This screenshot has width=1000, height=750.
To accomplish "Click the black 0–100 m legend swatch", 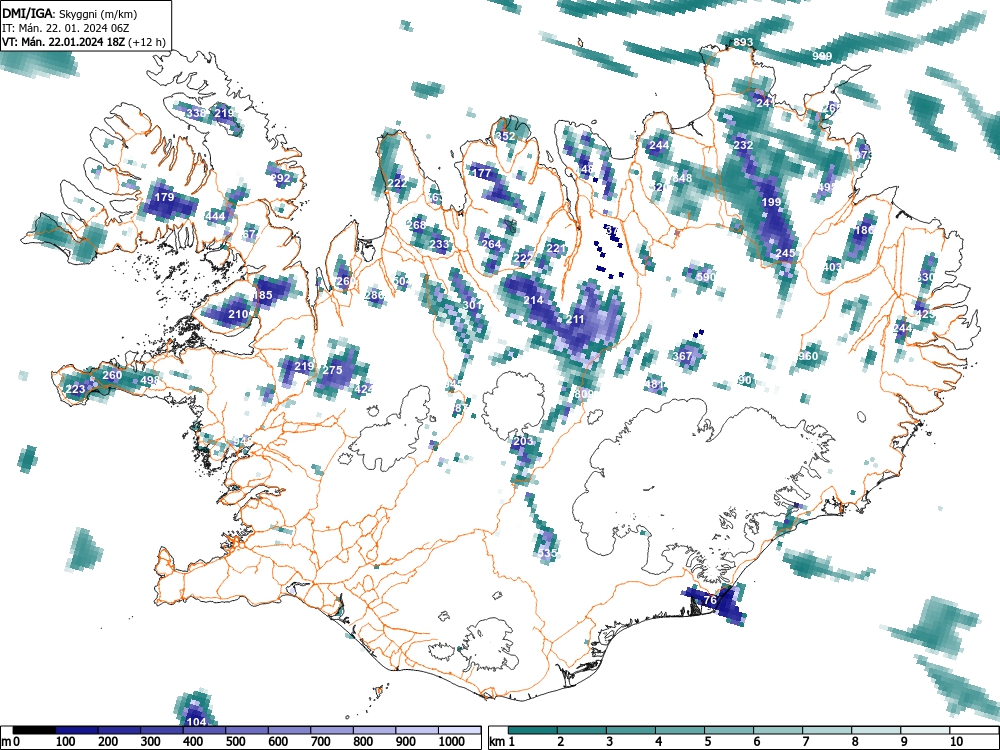I will click(34, 730).
